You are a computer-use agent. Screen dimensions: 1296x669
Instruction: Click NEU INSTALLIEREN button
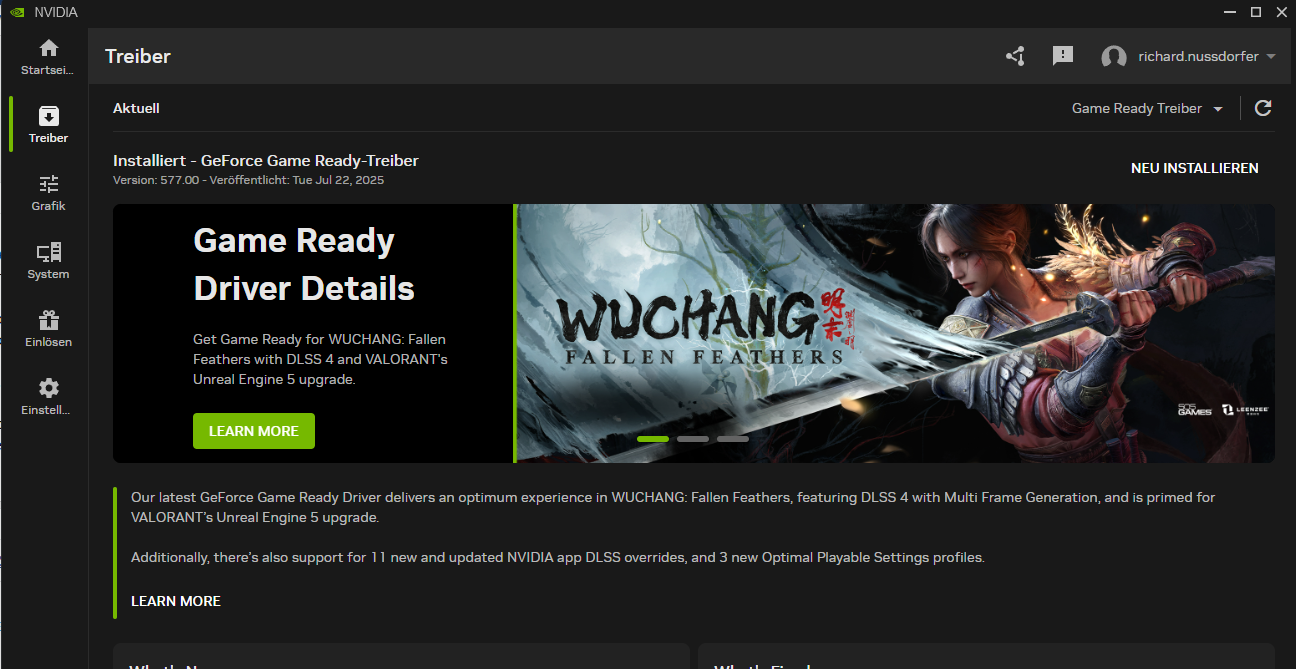1194,168
